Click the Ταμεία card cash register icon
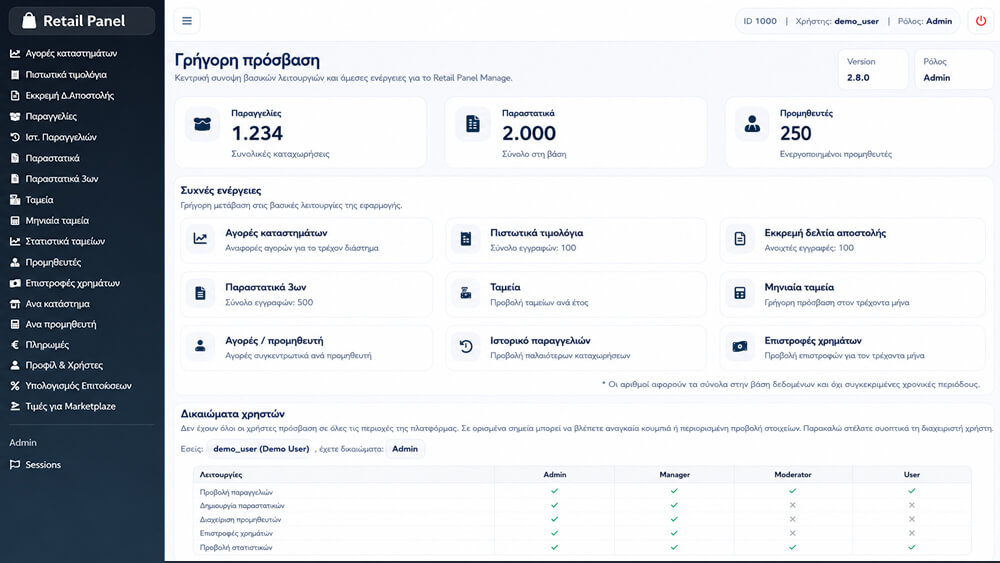 tap(466, 293)
